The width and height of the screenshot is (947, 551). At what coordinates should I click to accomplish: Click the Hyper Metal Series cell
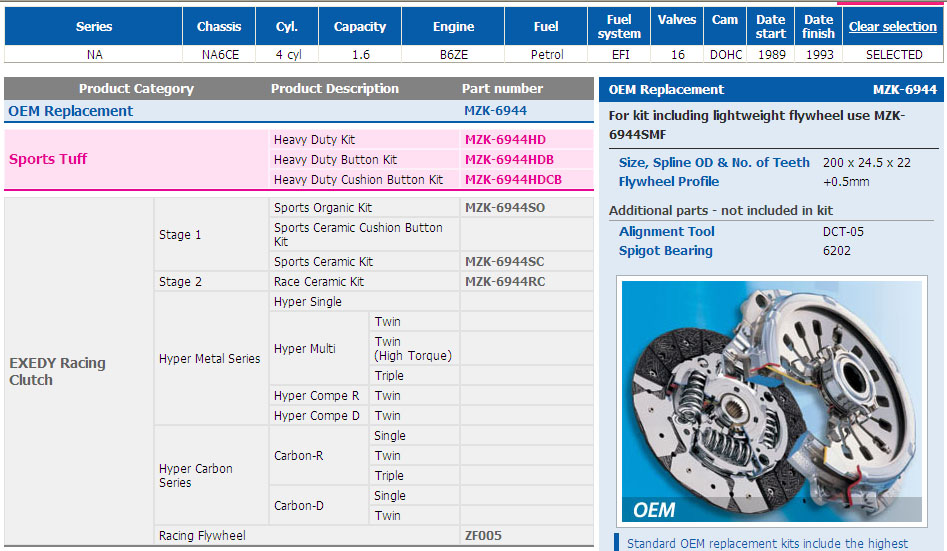211,358
